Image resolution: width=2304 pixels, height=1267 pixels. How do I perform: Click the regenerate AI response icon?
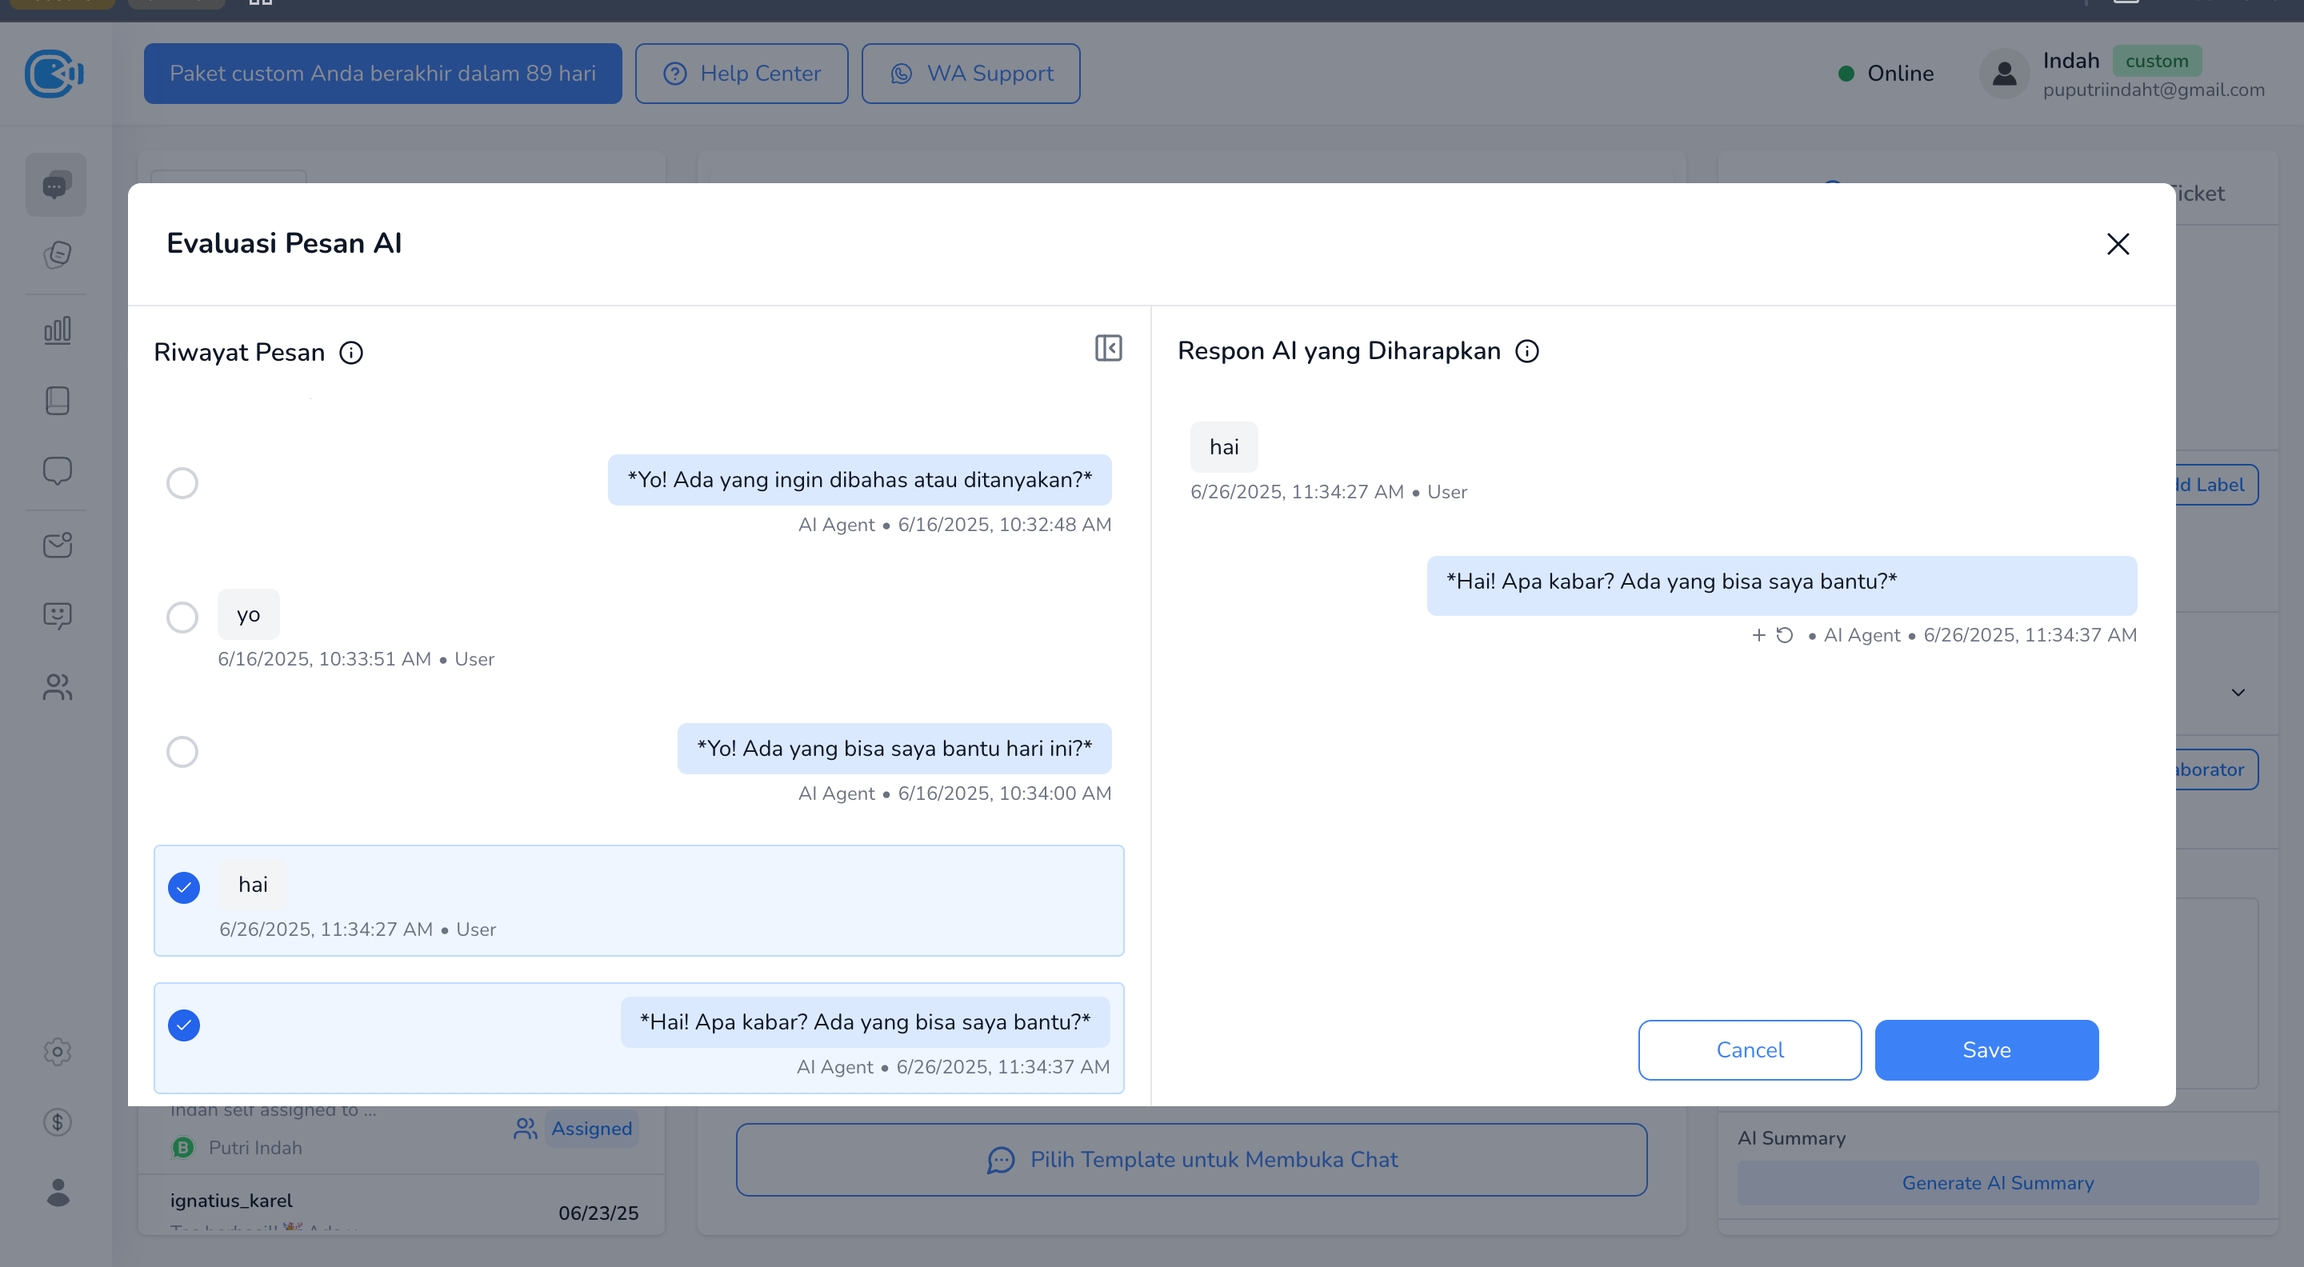pos(1785,635)
